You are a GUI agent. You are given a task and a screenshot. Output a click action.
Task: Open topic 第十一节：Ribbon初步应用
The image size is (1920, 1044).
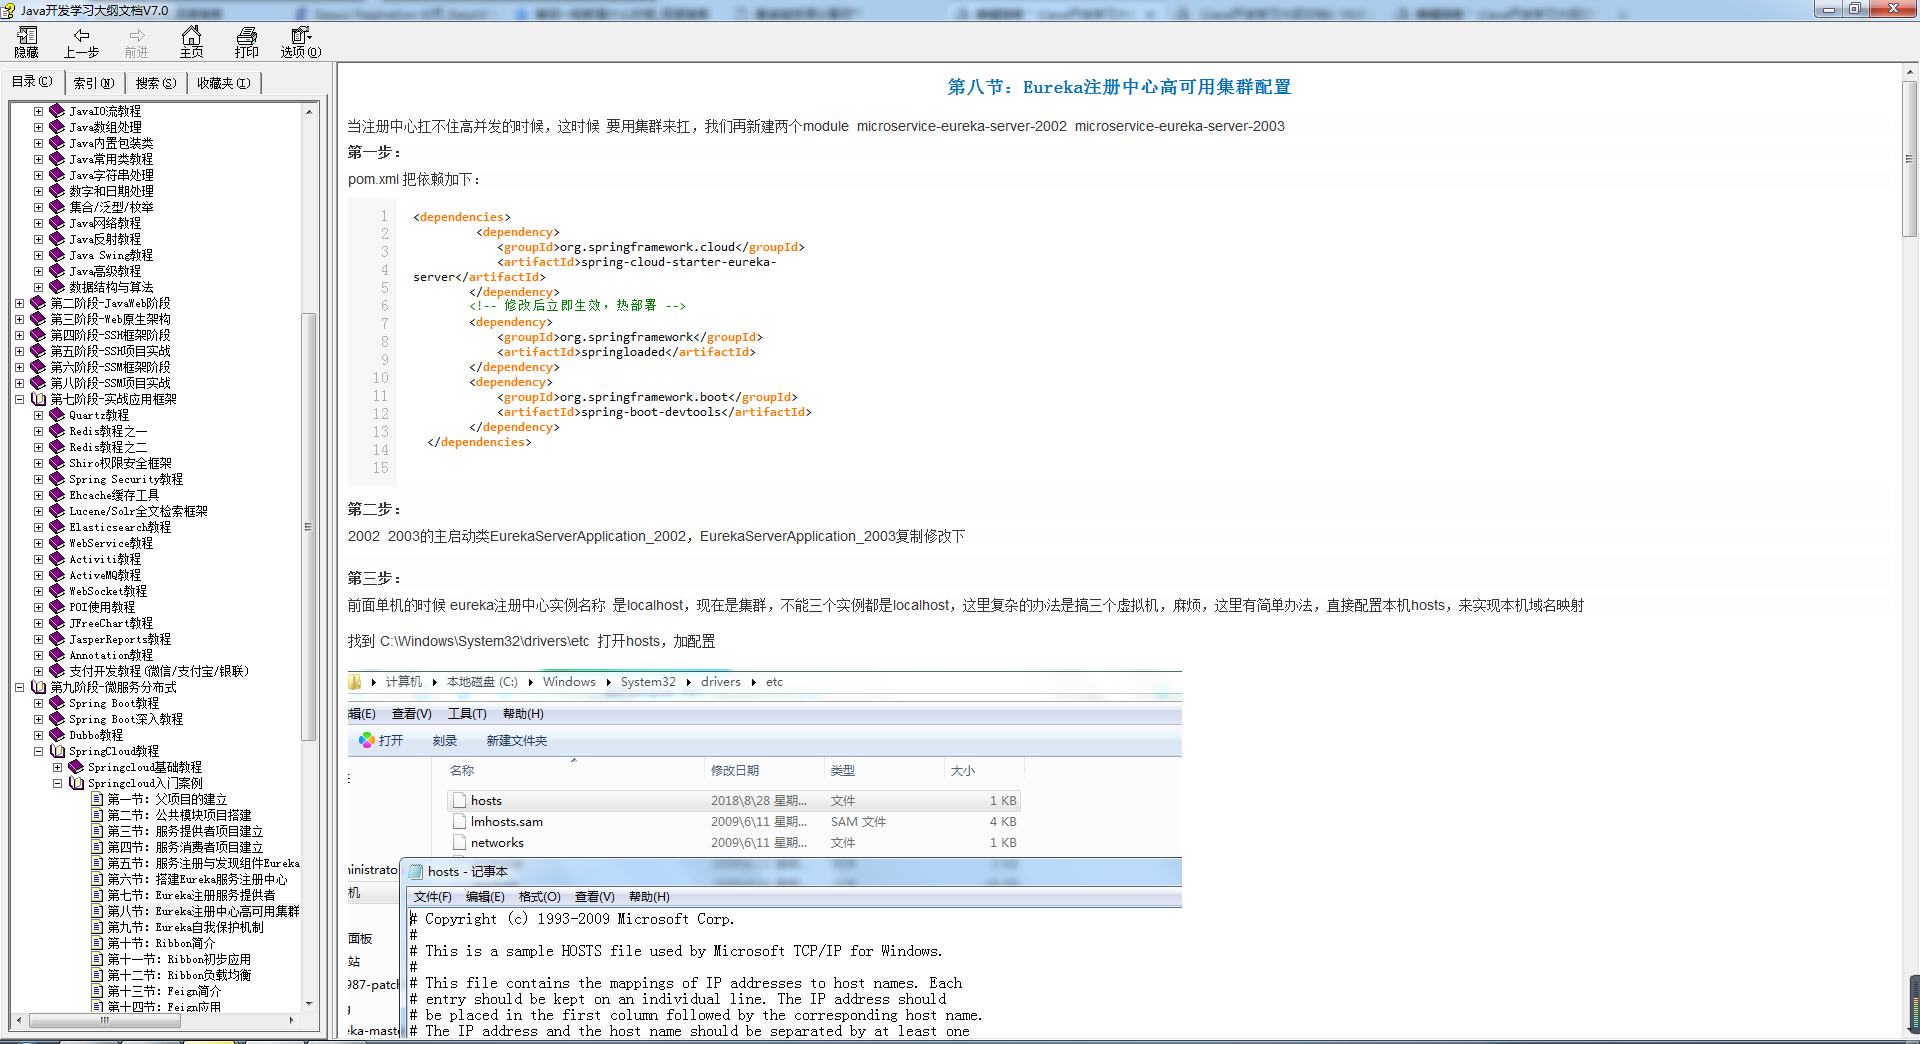pos(179,959)
